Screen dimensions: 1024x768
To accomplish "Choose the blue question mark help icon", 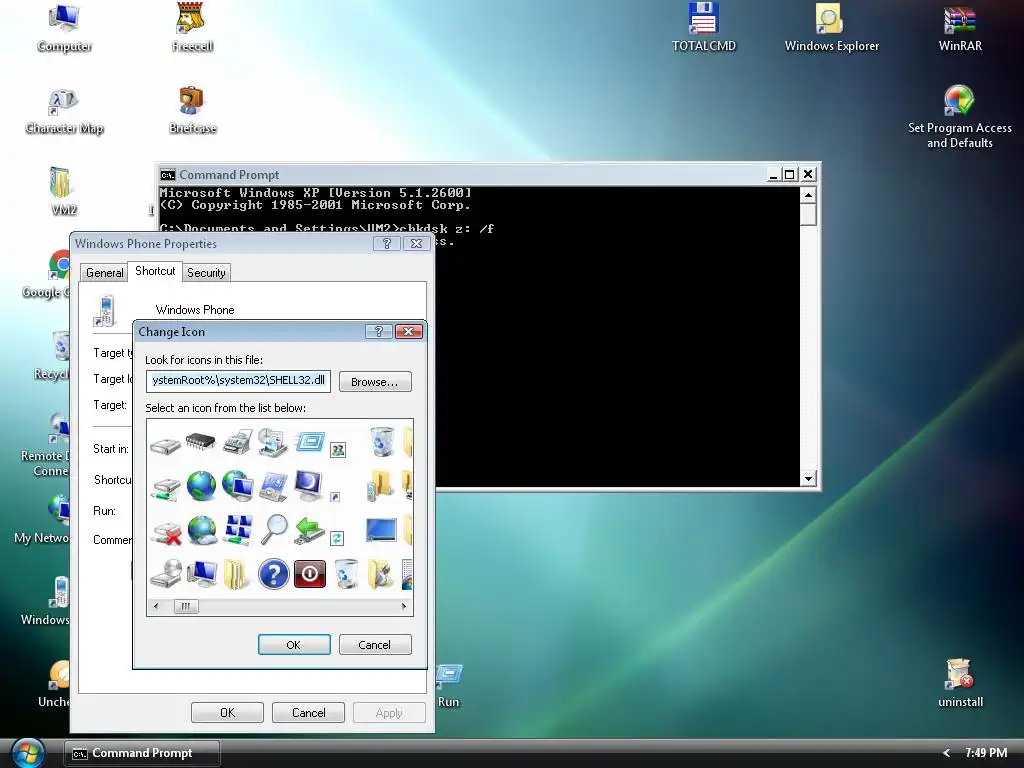I will pos(273,574).
